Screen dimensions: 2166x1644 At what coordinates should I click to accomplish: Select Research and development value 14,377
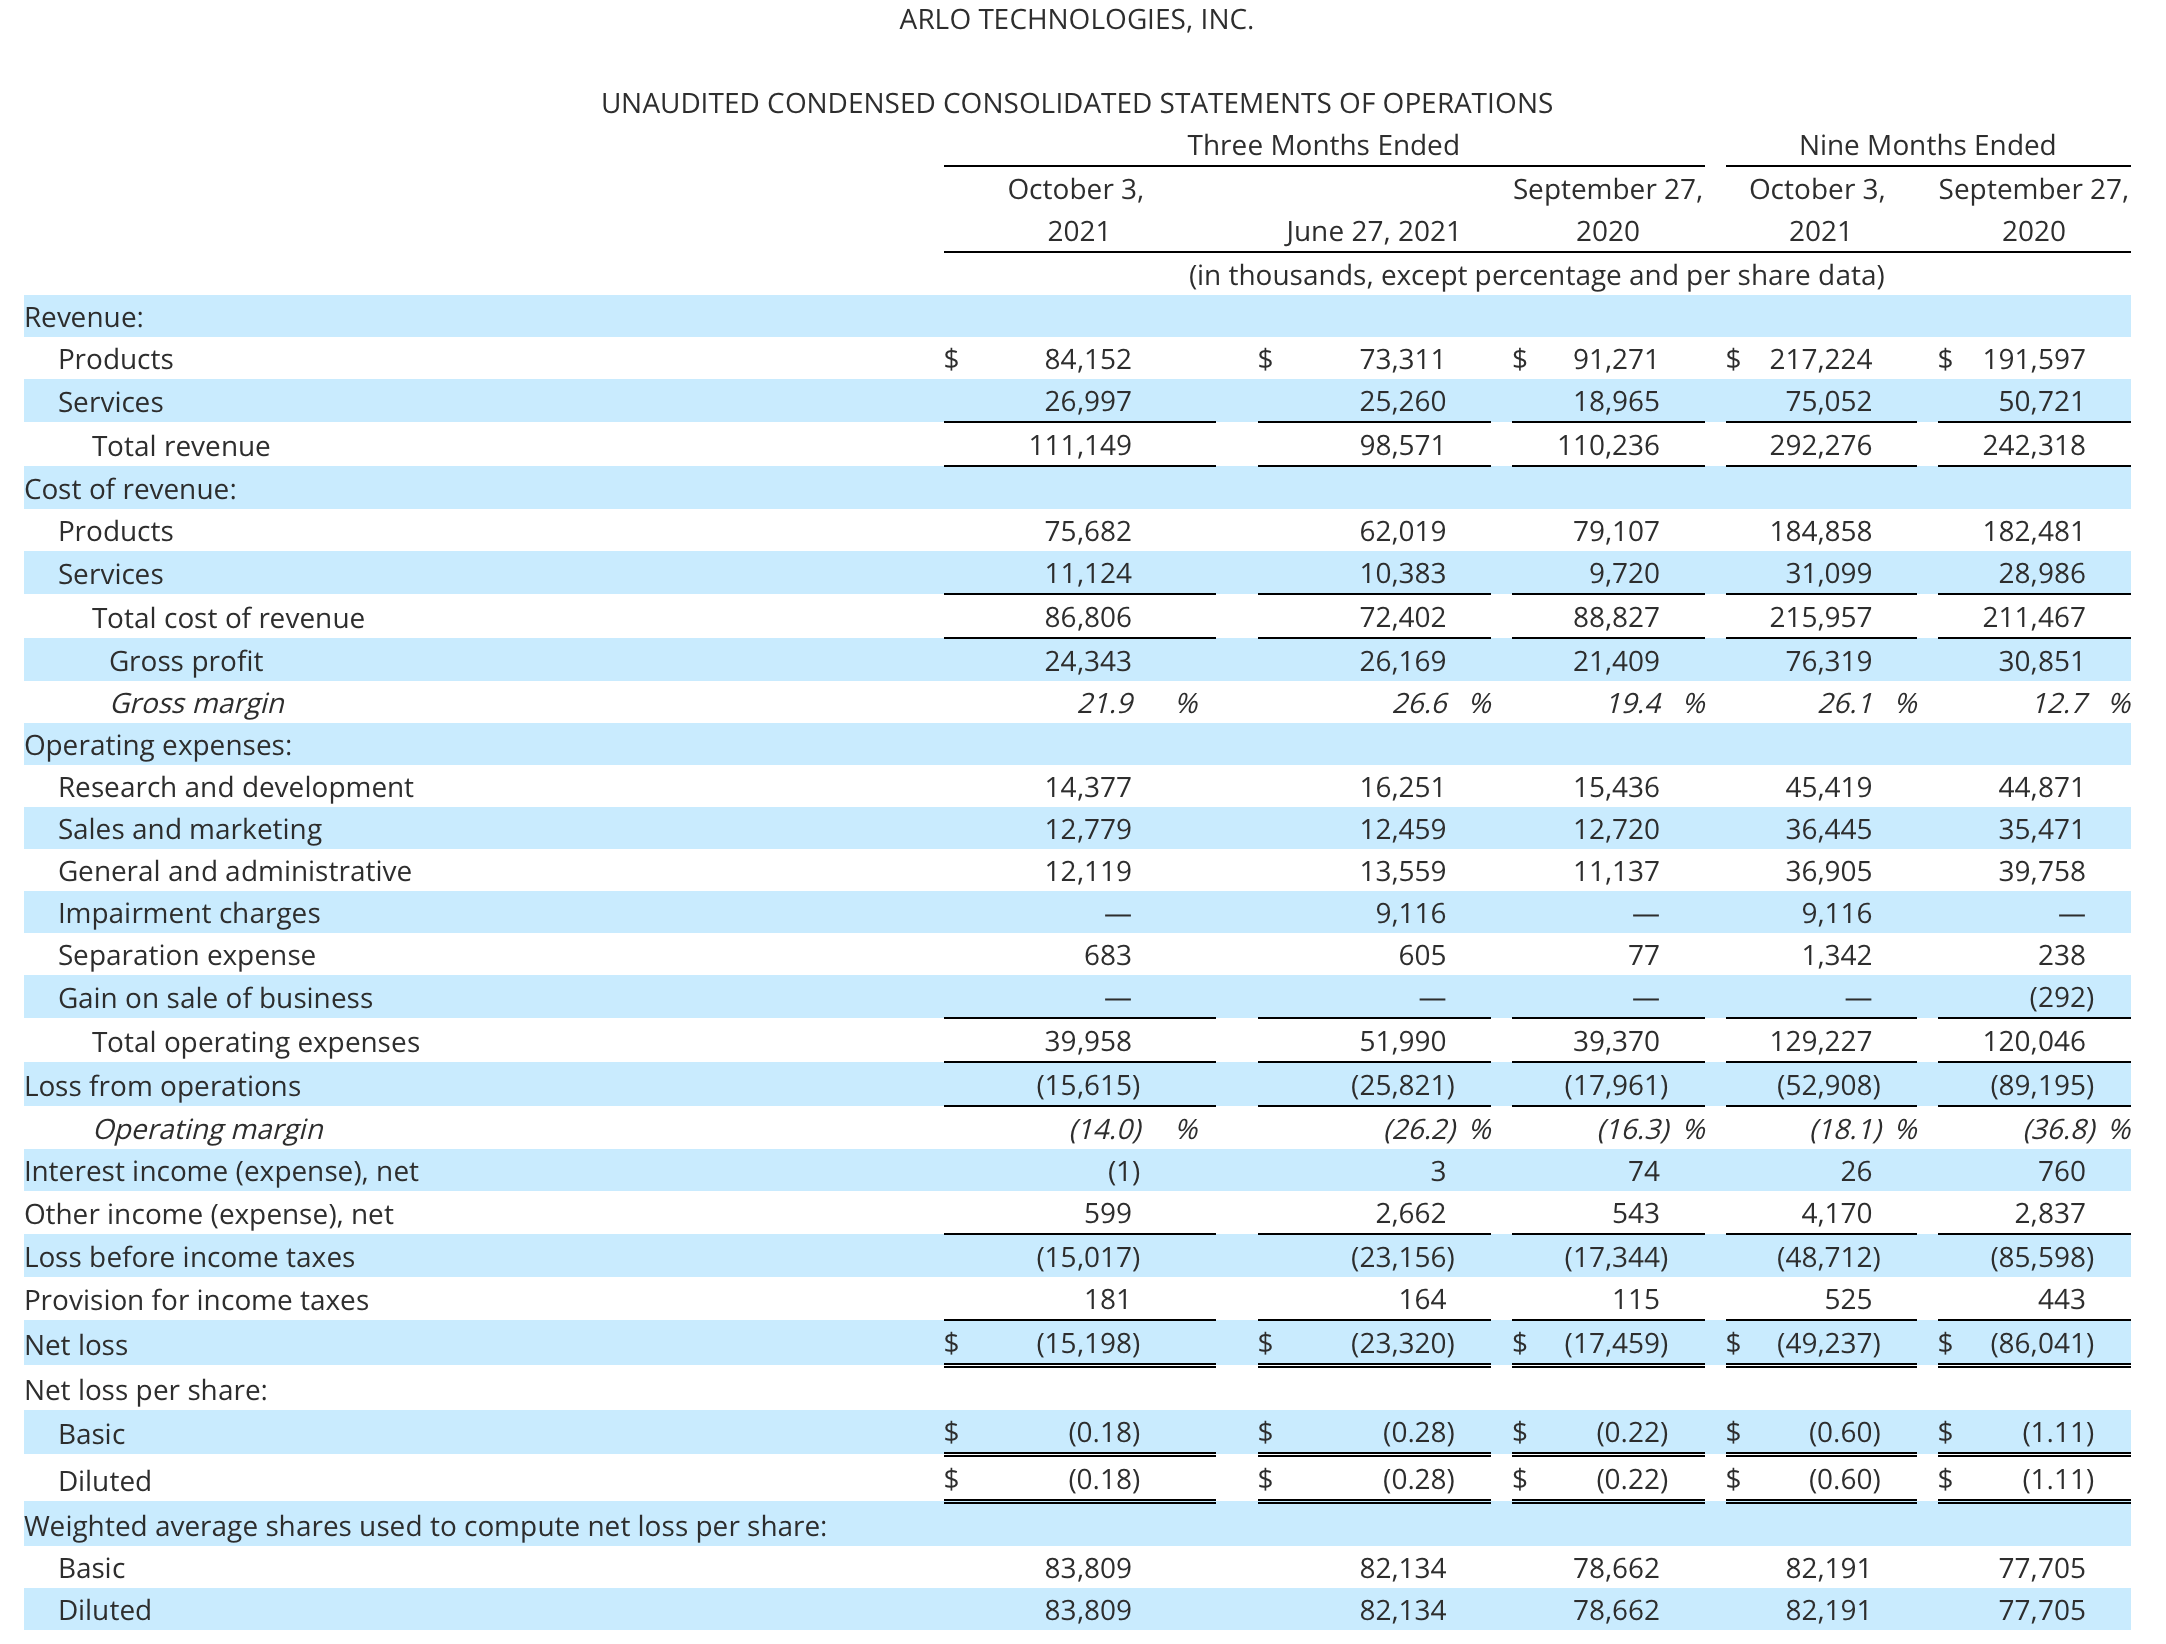click(1088, 787)
